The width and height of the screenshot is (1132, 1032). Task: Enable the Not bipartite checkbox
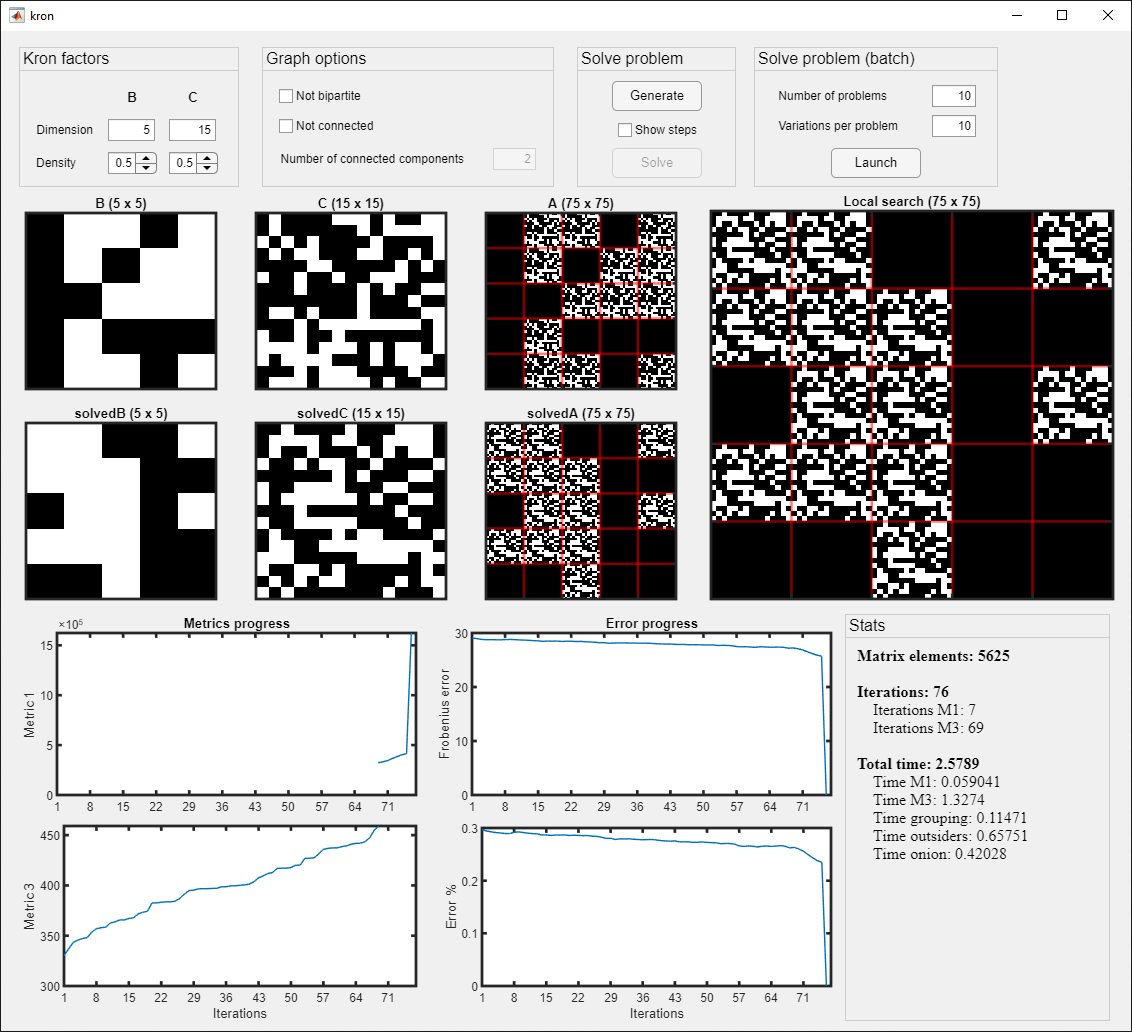(286, 96)
